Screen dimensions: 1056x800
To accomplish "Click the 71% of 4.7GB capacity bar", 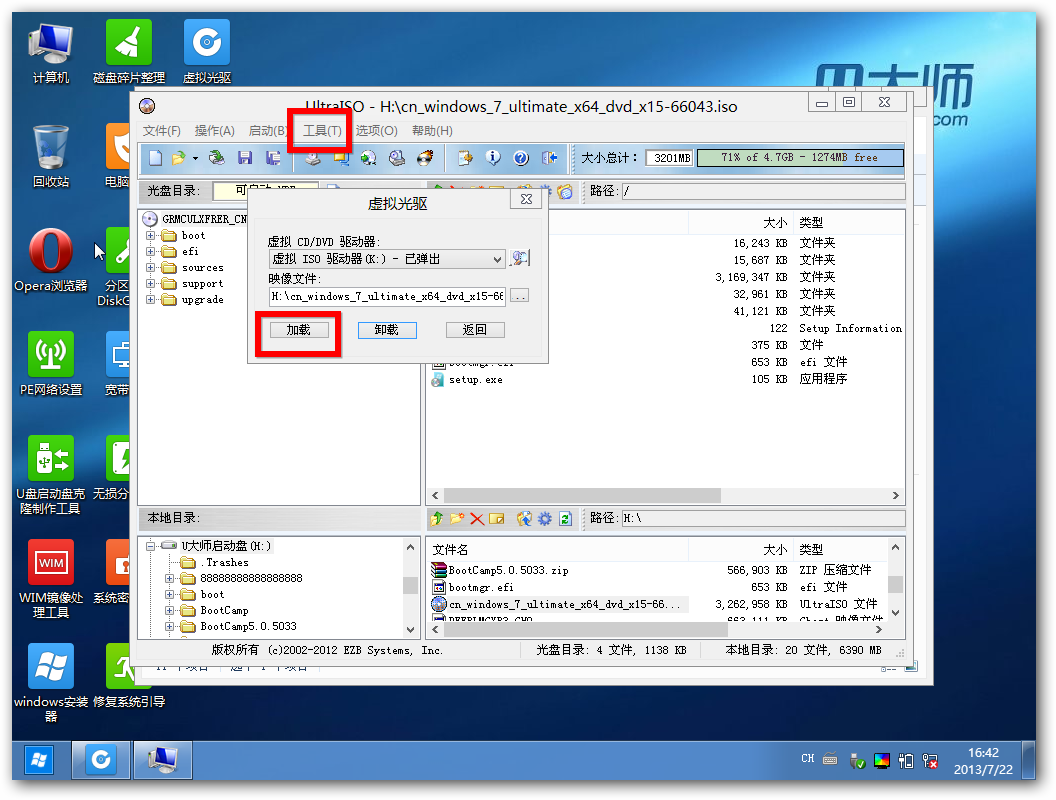I will [800, 158].
